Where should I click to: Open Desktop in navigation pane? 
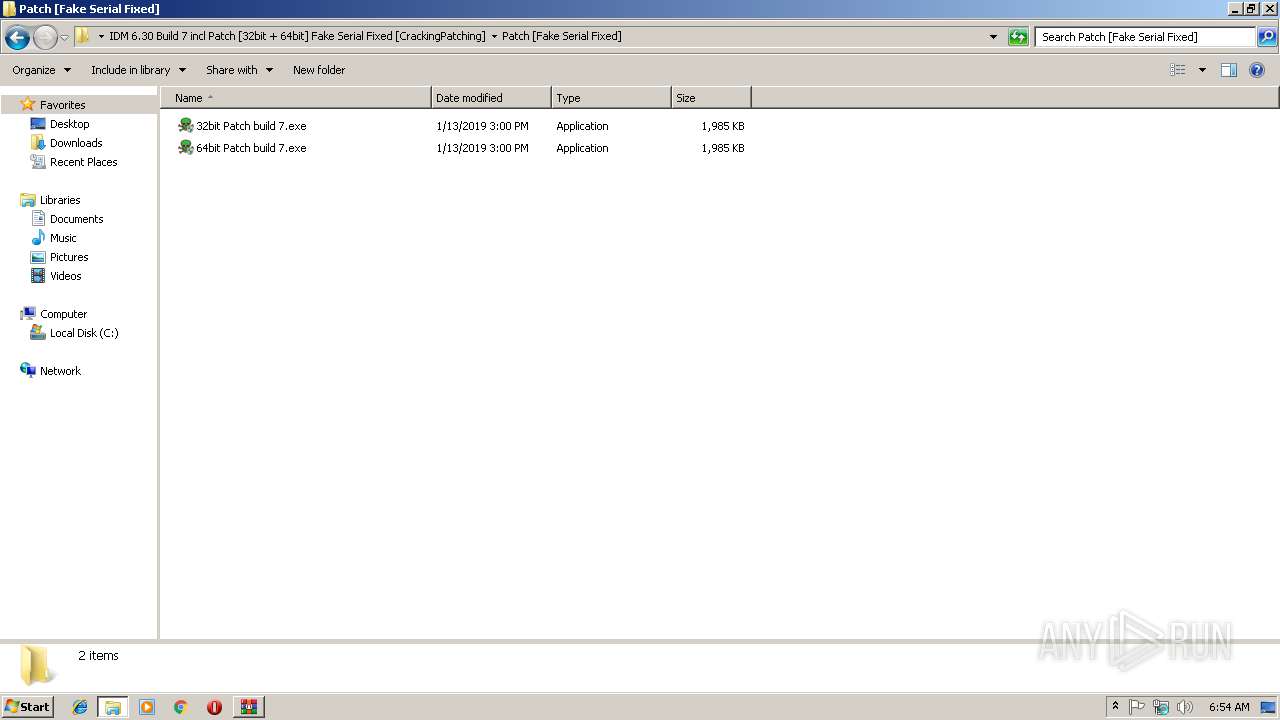(x=69, y=124)
